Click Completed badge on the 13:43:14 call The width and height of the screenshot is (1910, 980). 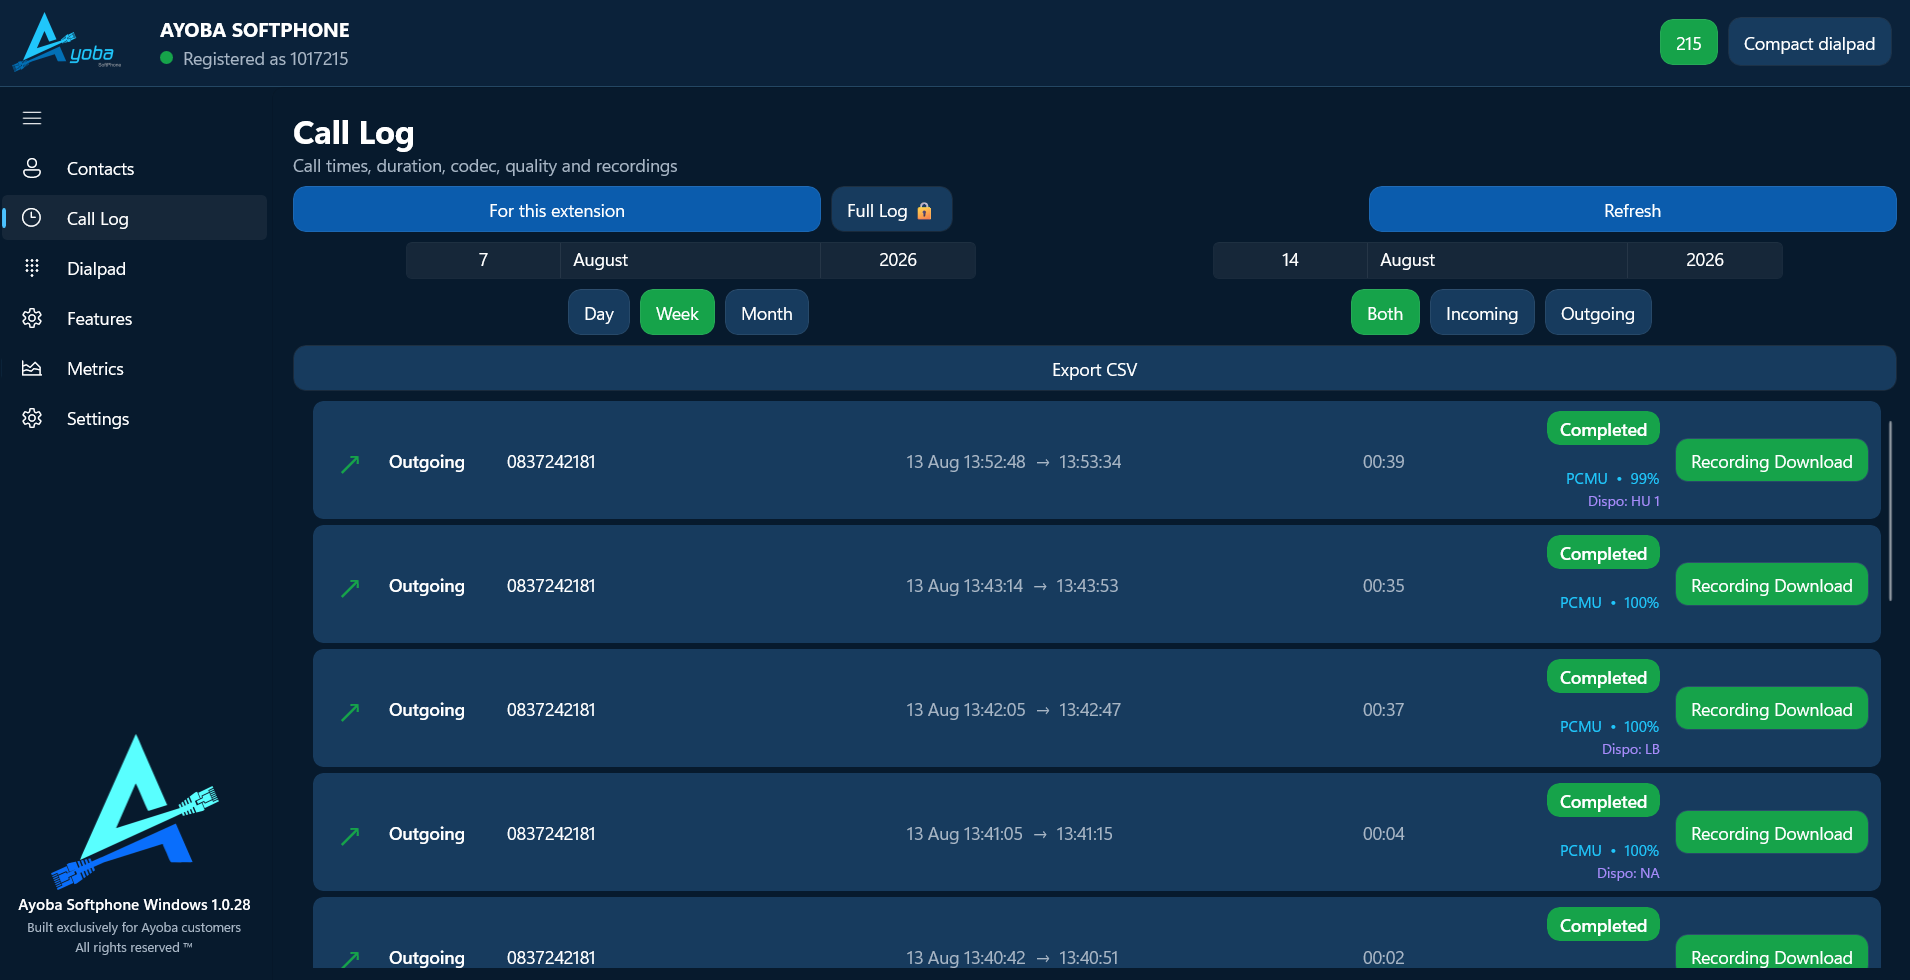1603,553
